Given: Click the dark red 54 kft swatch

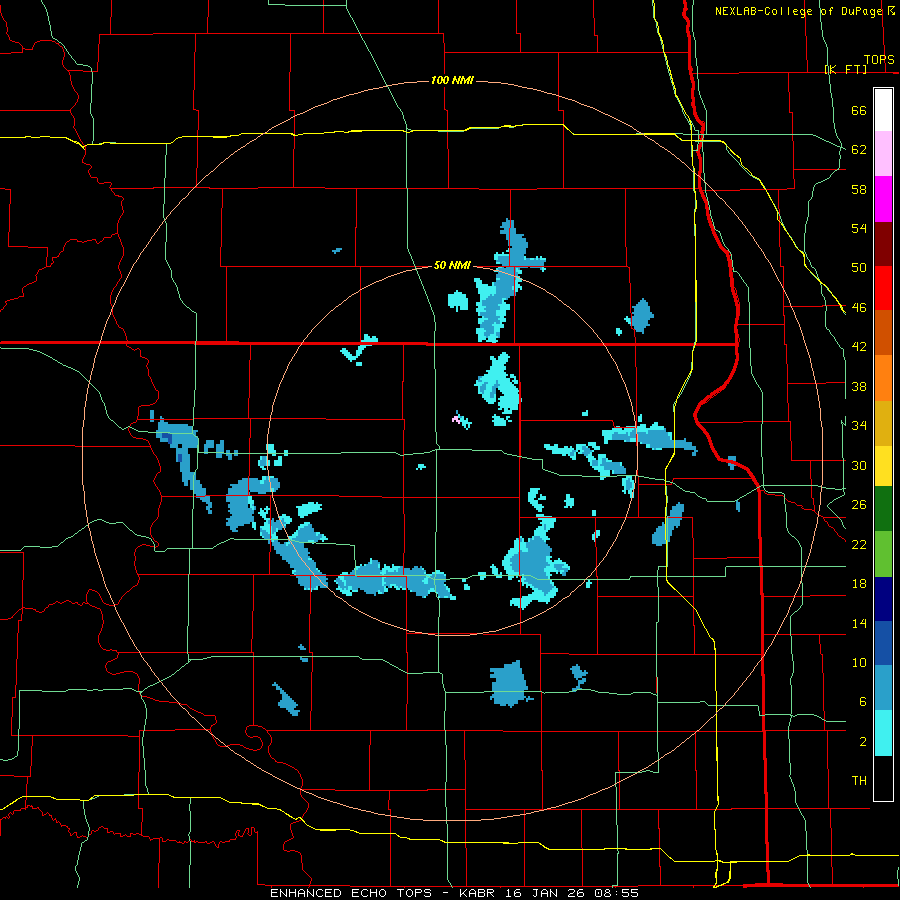Looking at the screenshot, I should point(883,244).
